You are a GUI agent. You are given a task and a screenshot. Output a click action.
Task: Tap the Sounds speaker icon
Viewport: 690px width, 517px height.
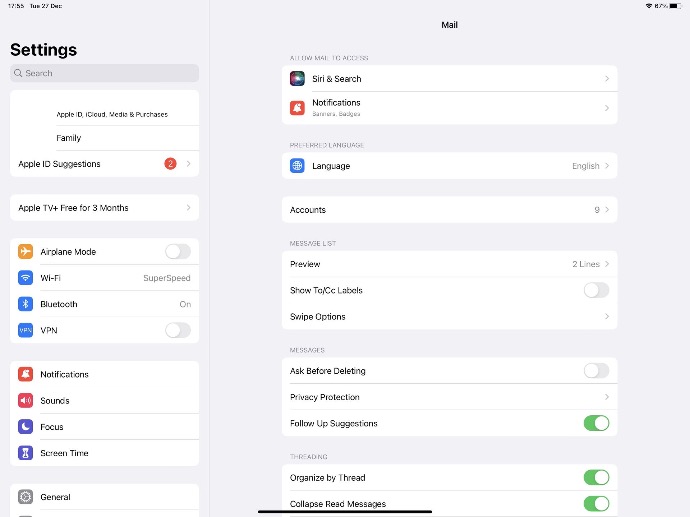(25, 401)
